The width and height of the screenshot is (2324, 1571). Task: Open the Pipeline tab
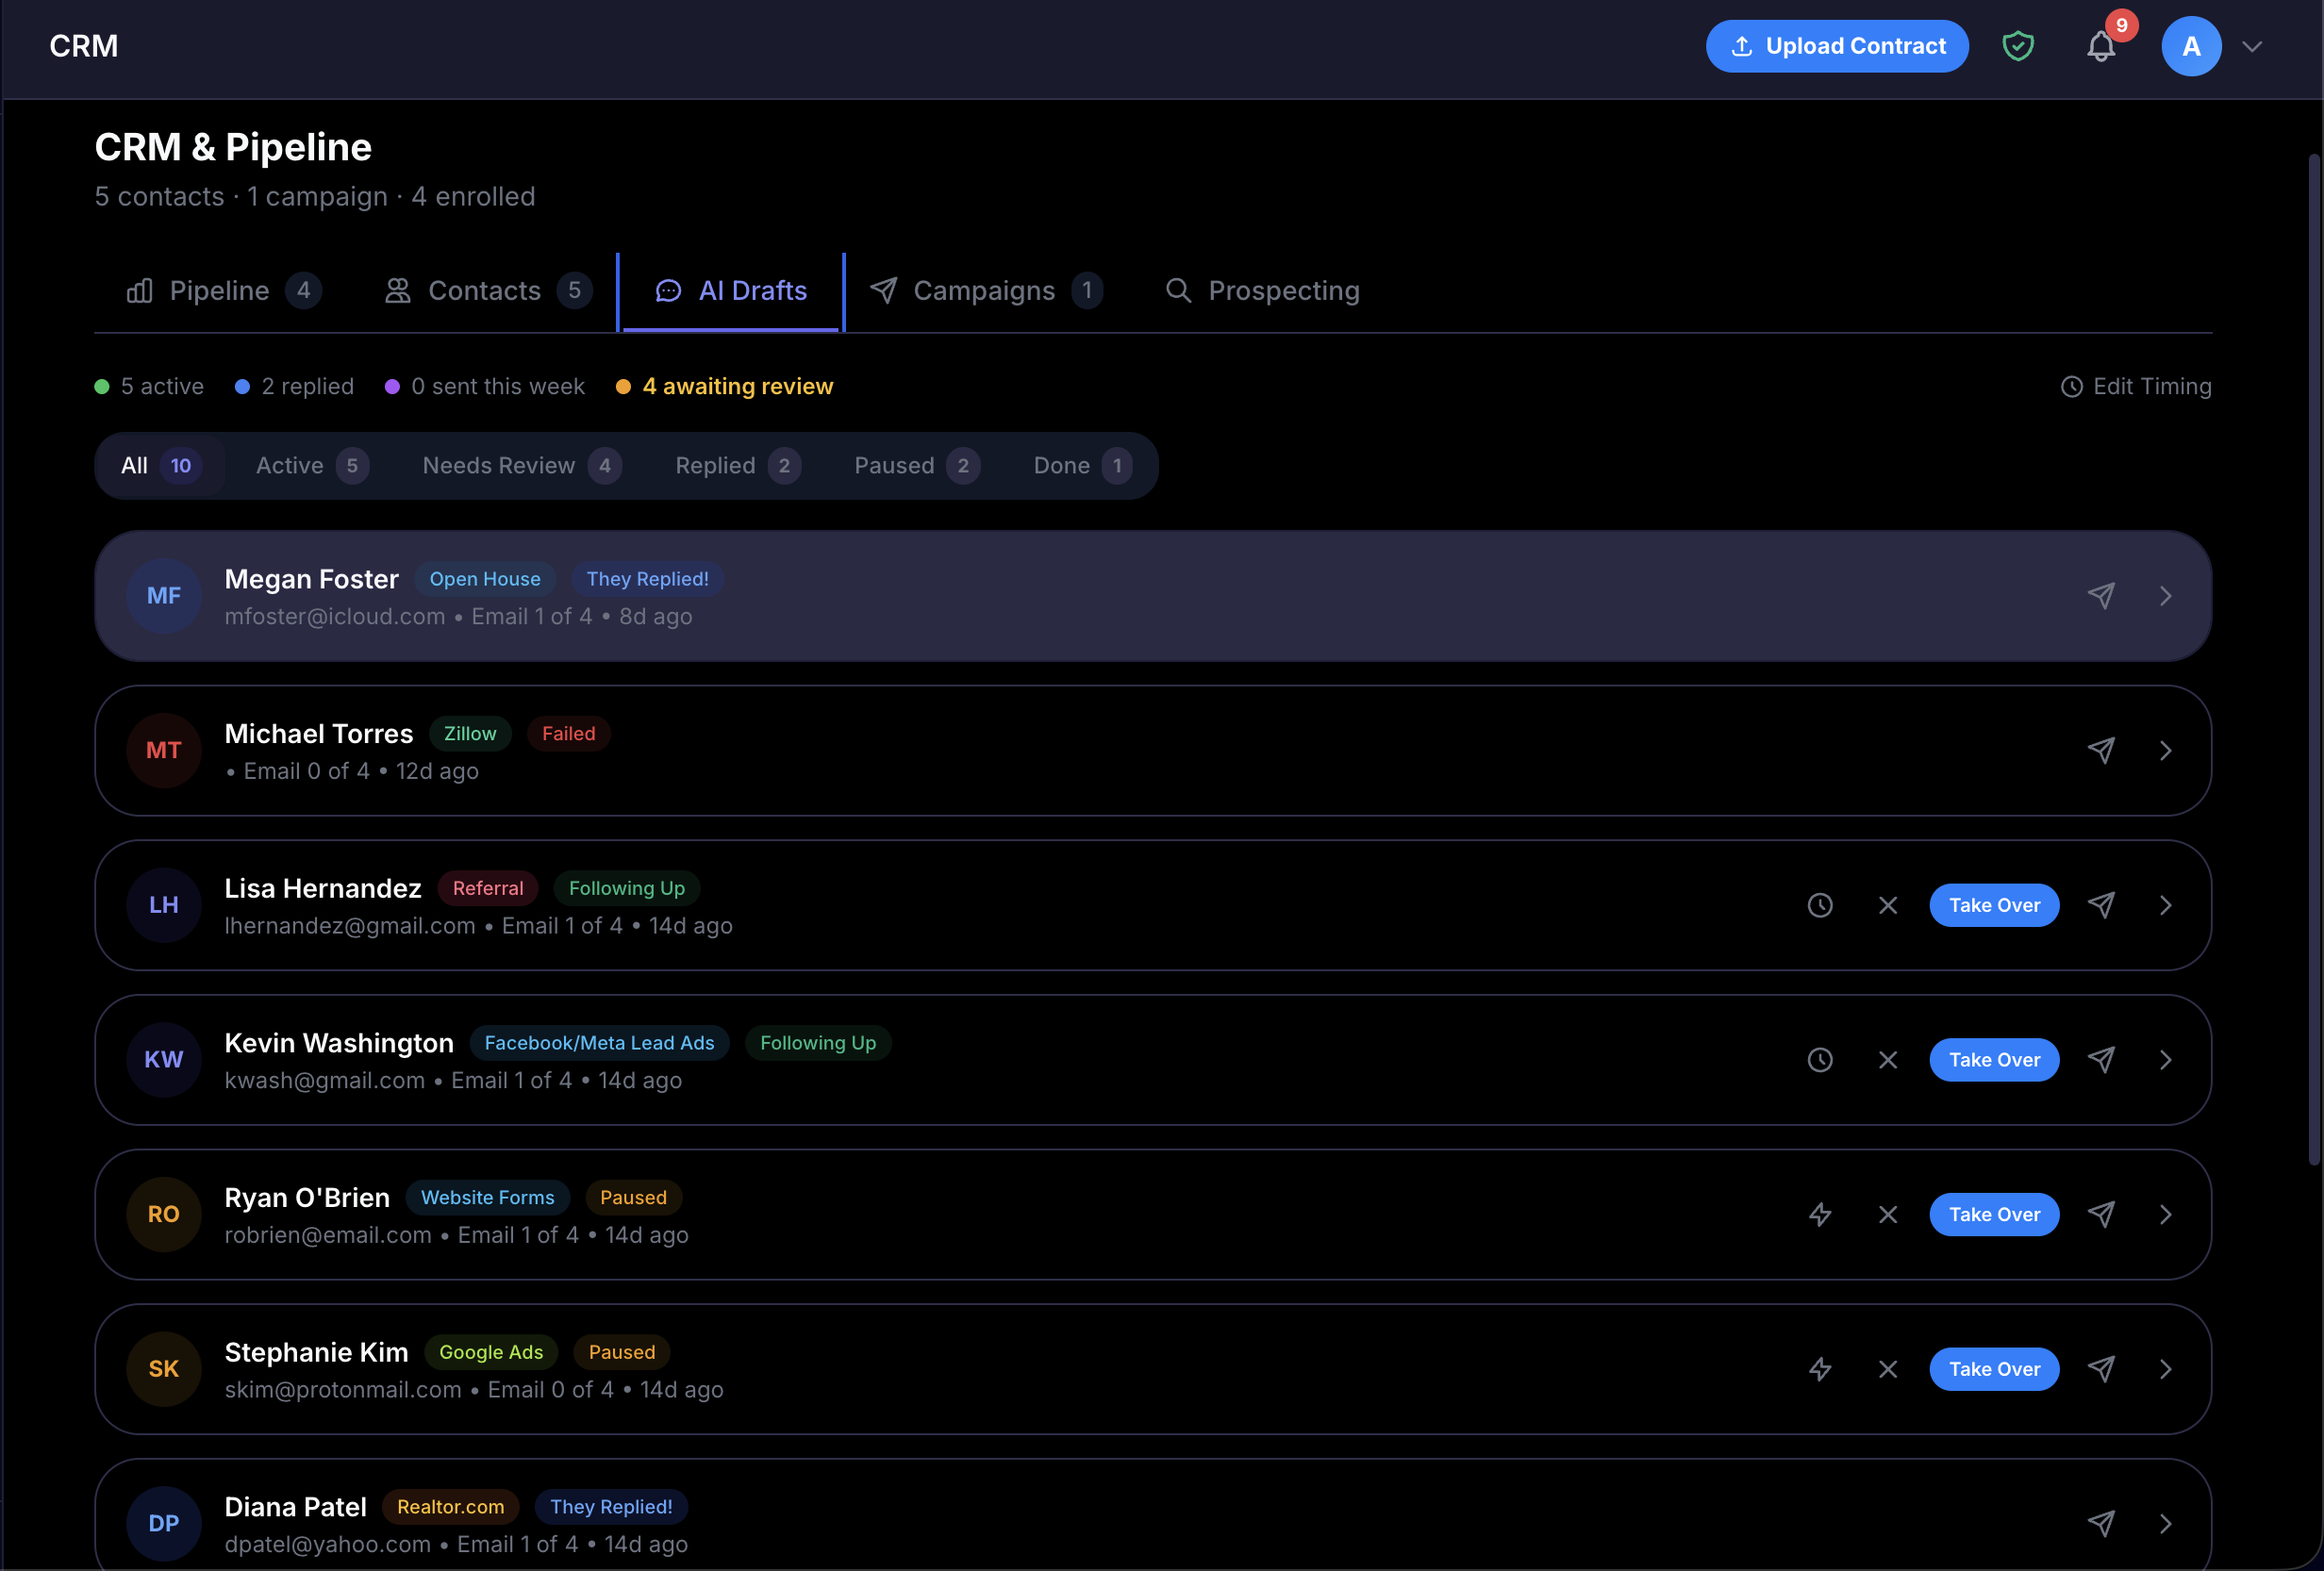click(x=219, y=290)
